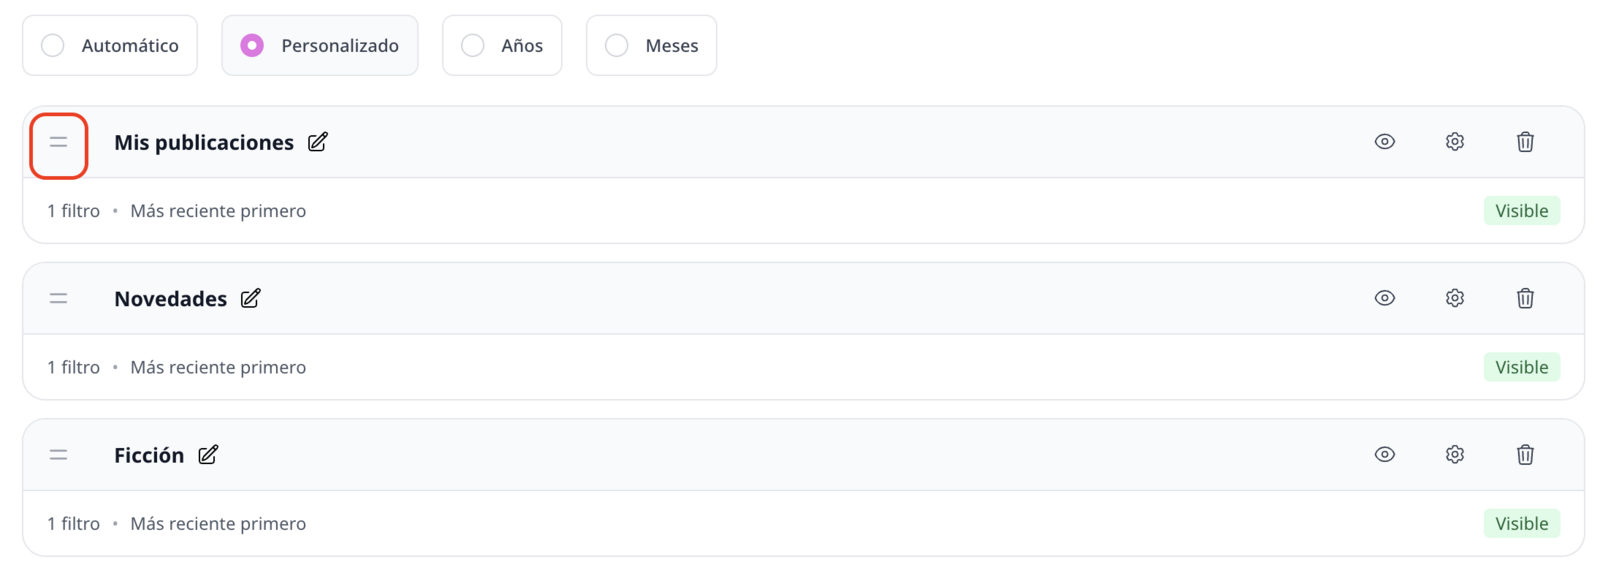This screenshot has height=573, width=1600.
Task: Open settings gear for Ficción
Action: [1455, 455]
